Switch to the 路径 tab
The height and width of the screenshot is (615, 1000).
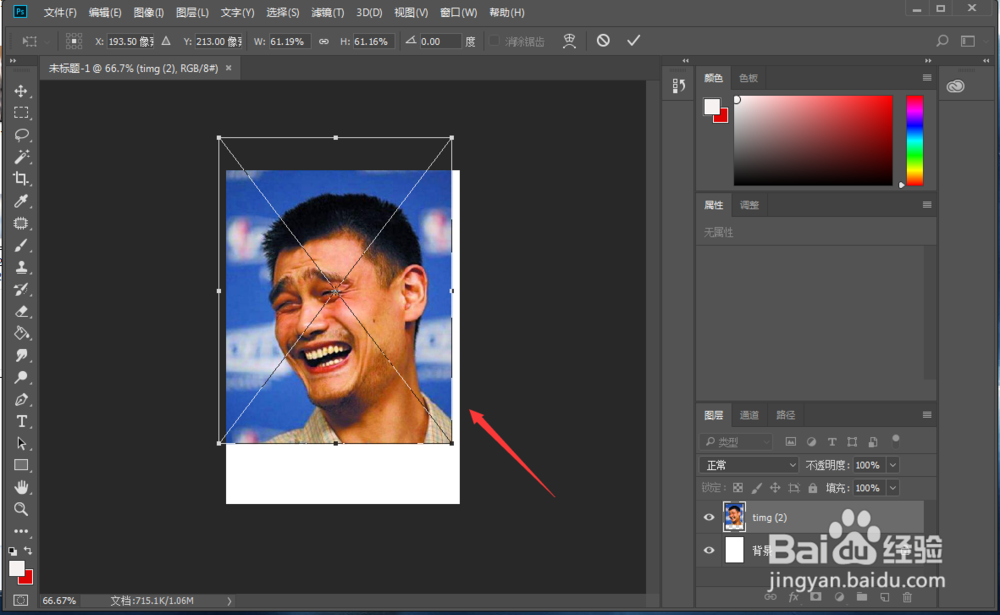pos(786,415)
